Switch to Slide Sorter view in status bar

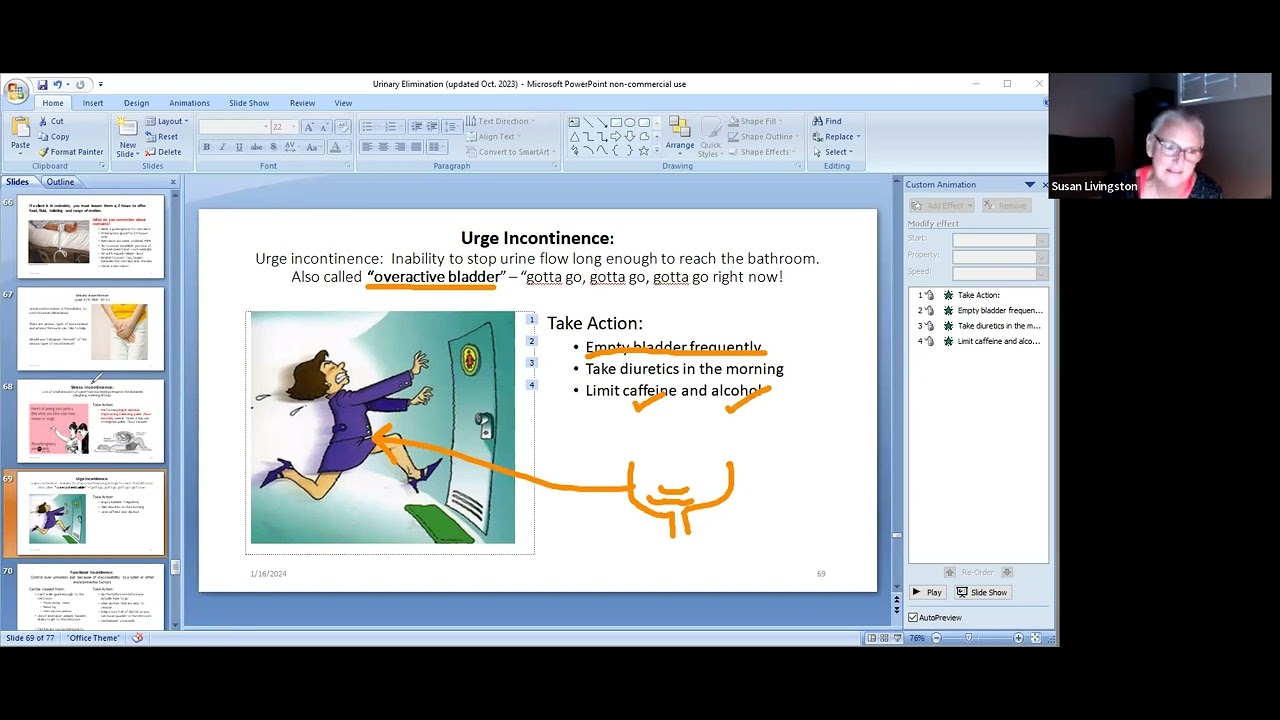(886, 638)
